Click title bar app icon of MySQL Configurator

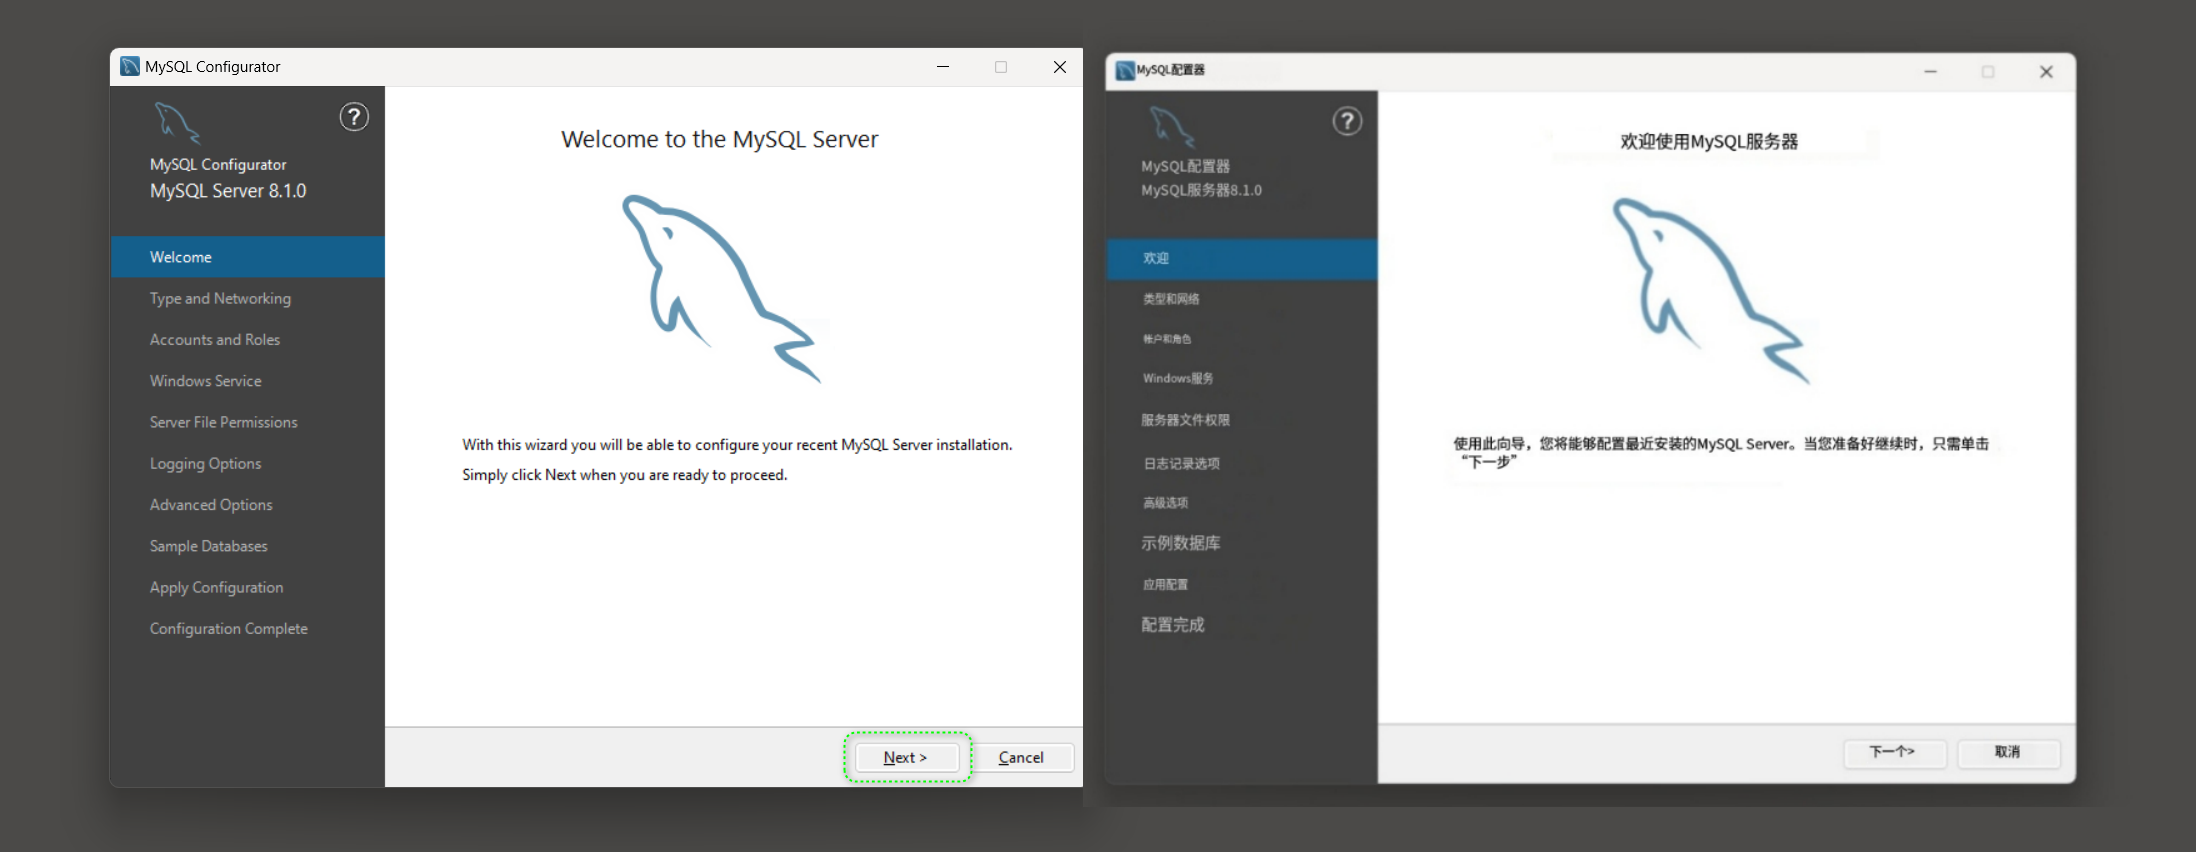coord(130,66)
